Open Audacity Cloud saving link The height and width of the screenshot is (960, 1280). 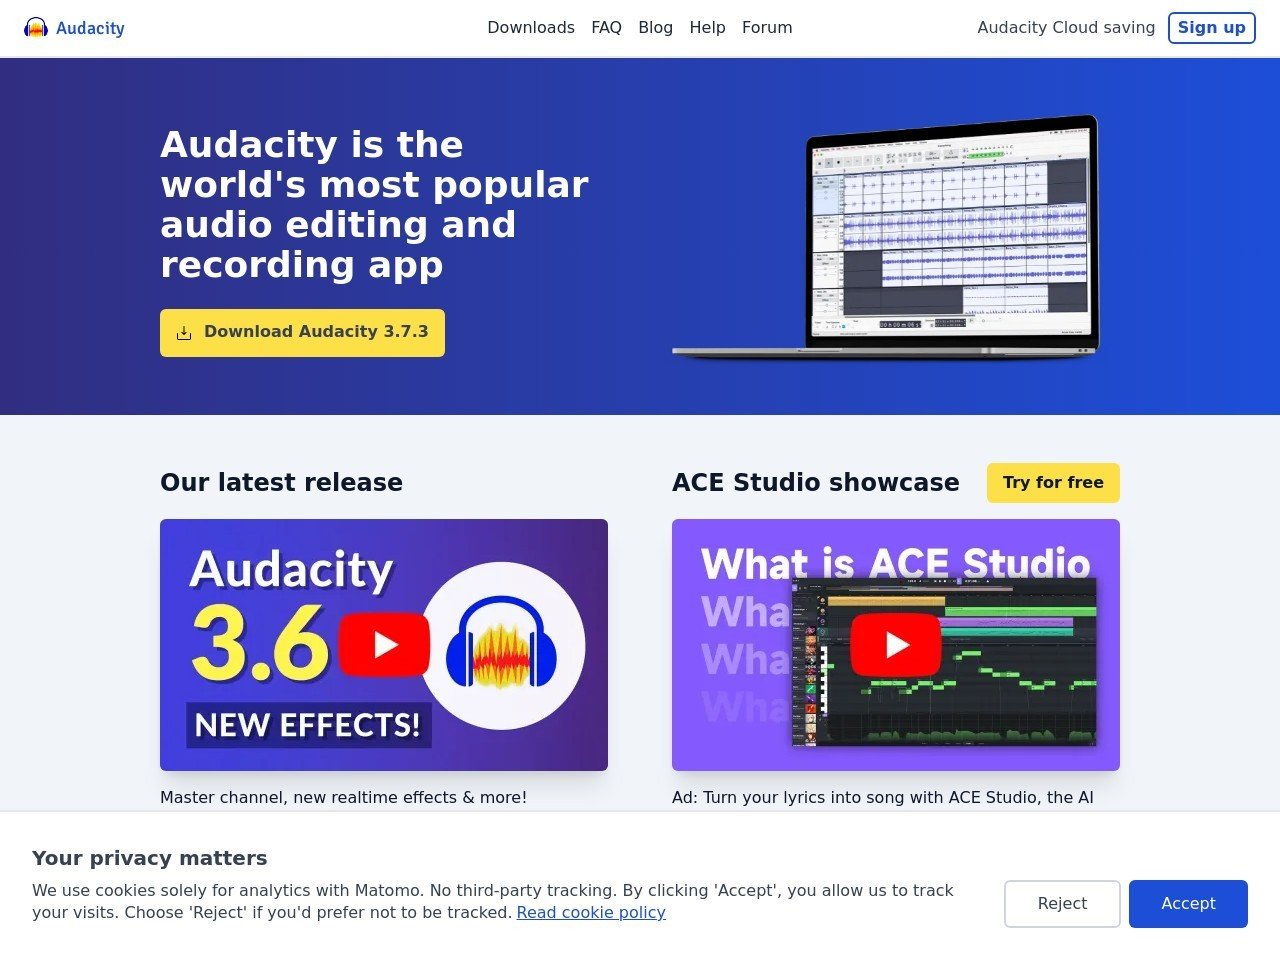point(1066,28)
